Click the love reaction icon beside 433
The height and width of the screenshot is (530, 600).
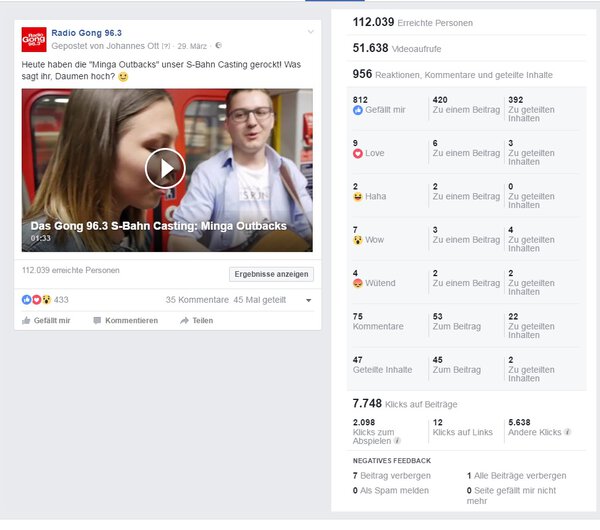(36, 300)
